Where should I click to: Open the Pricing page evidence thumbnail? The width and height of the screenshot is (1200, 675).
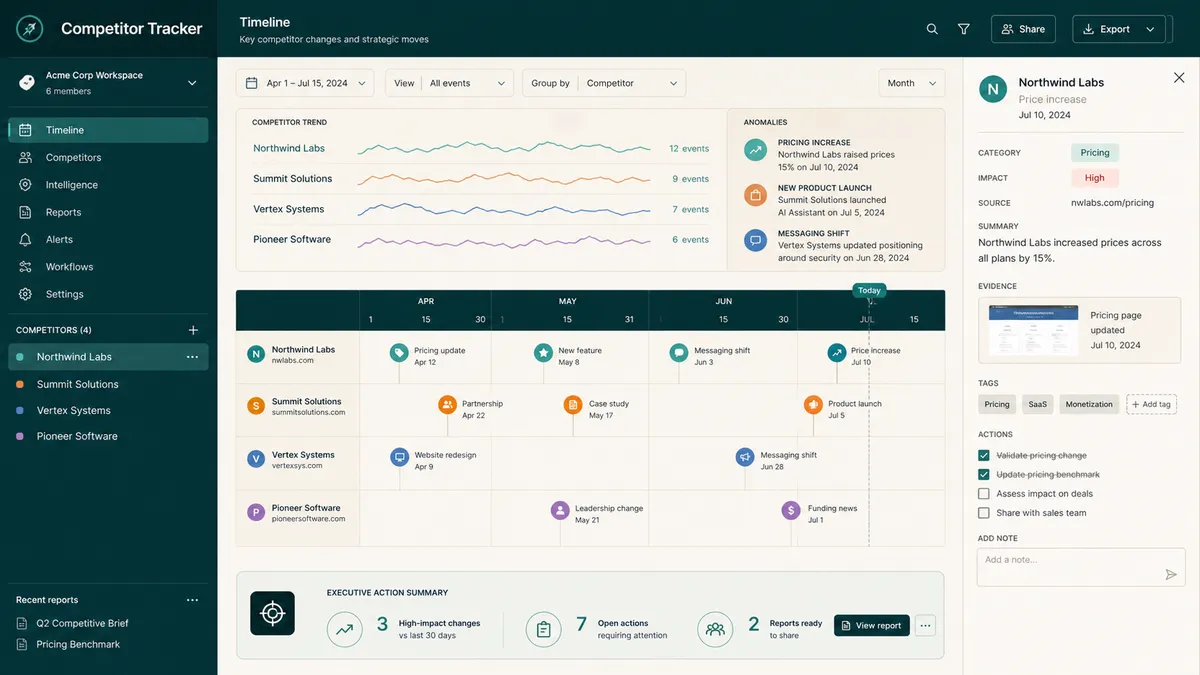[x=1033, y=331]
